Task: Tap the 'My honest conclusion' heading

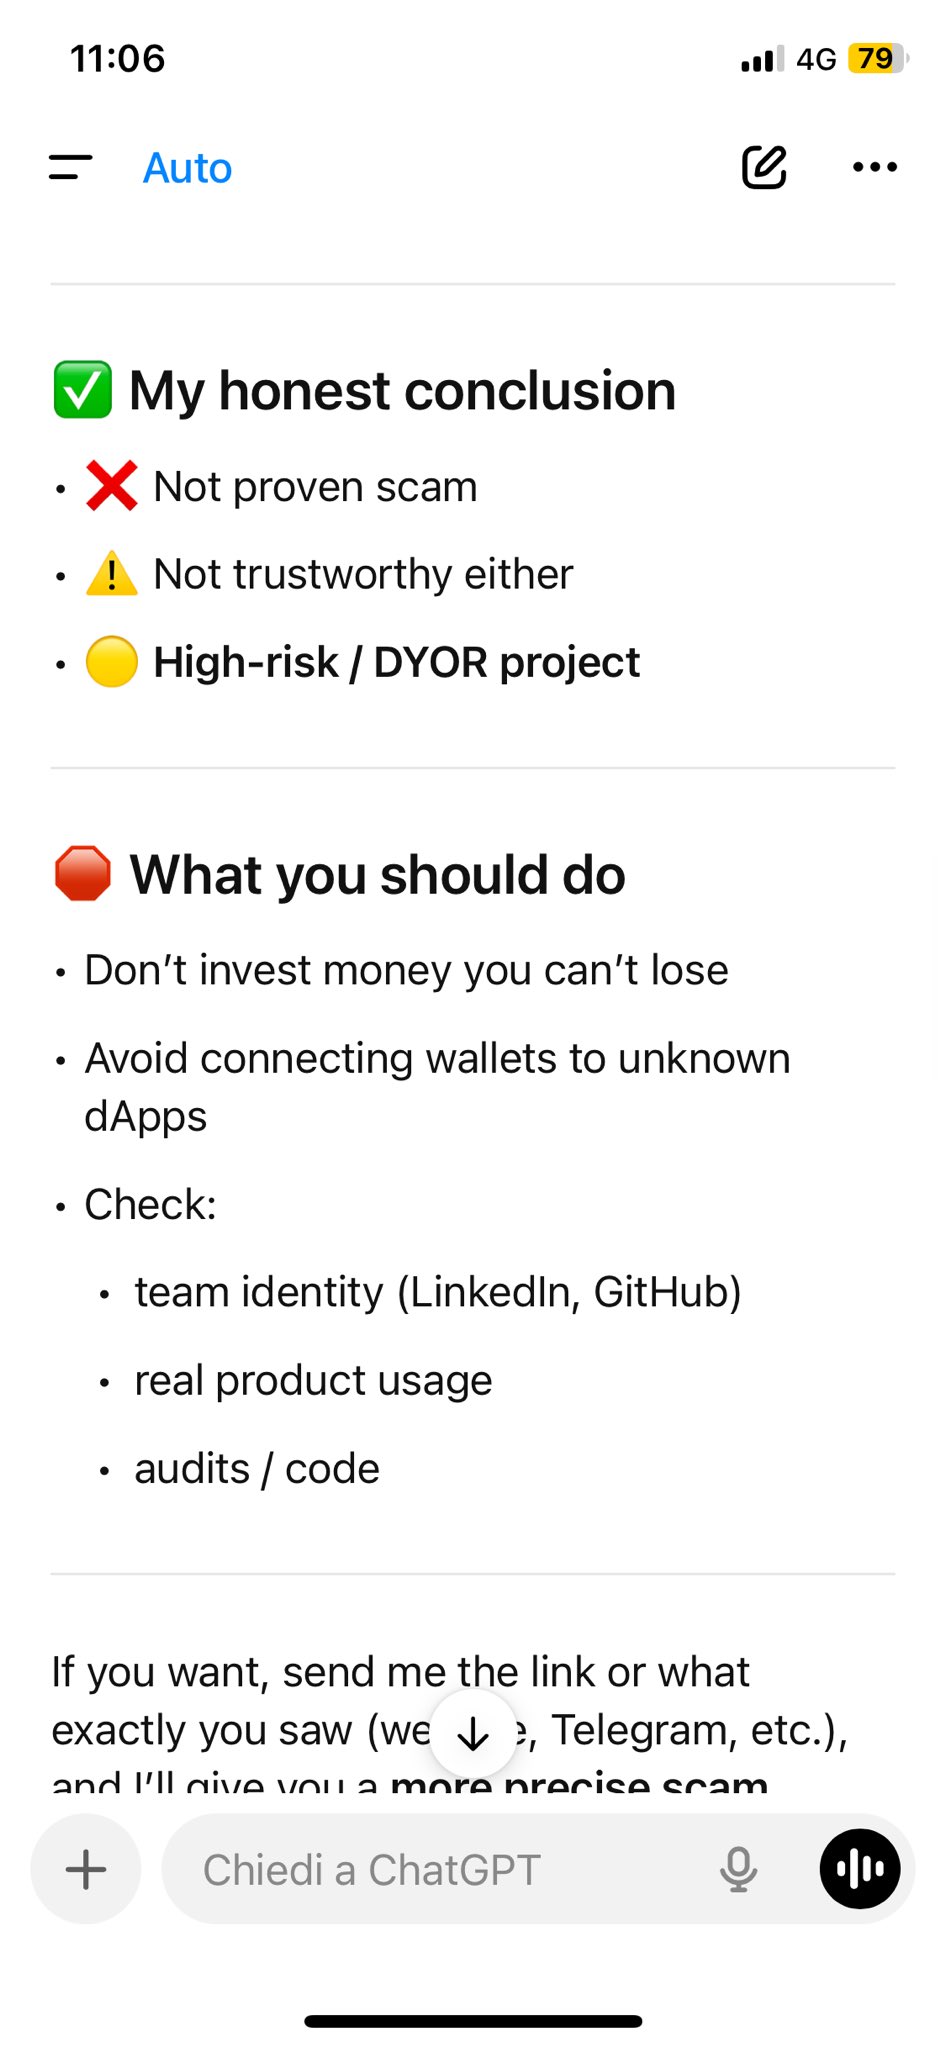Action: pos(402,390)
